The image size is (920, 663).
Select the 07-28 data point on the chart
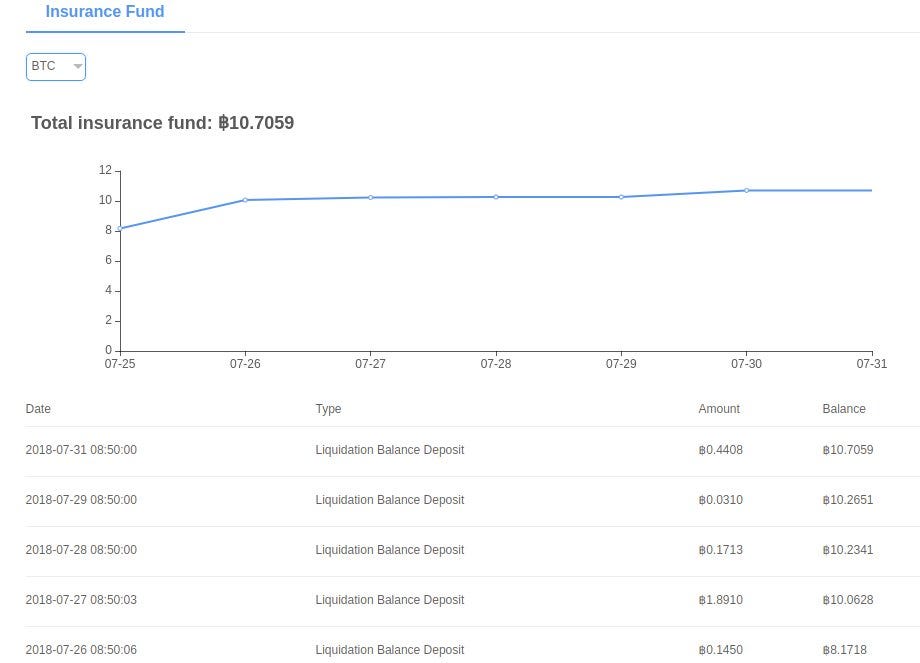(x=496, y=197)
